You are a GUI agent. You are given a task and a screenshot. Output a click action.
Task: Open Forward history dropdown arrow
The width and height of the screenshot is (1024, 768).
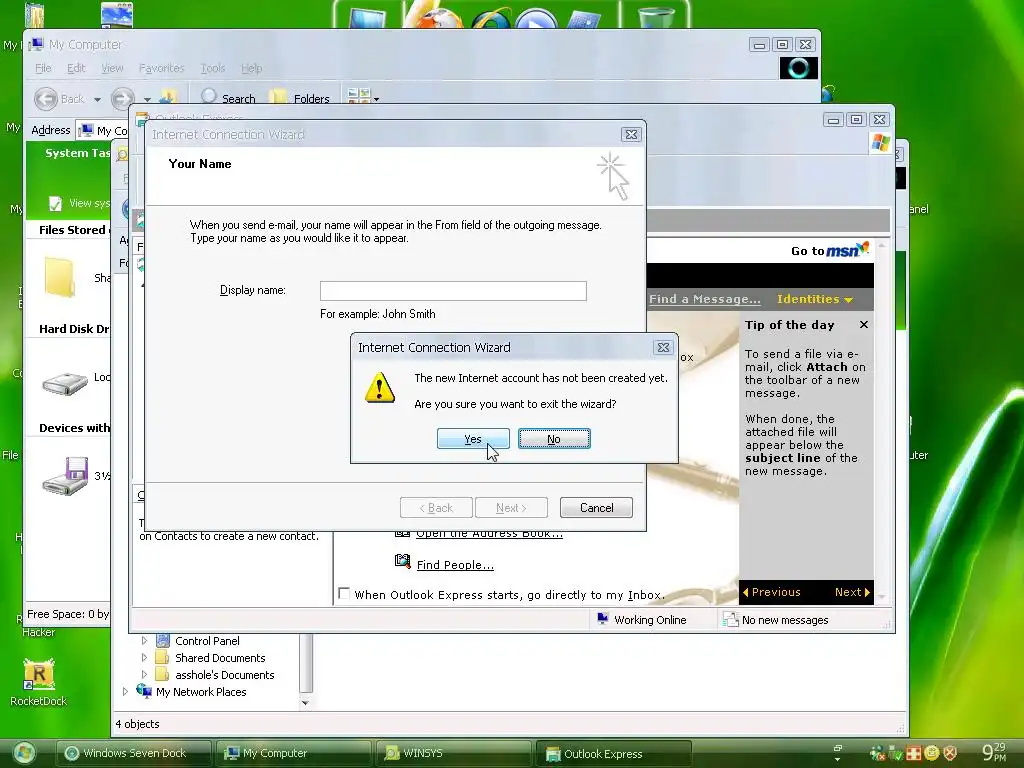click(148, 99)
